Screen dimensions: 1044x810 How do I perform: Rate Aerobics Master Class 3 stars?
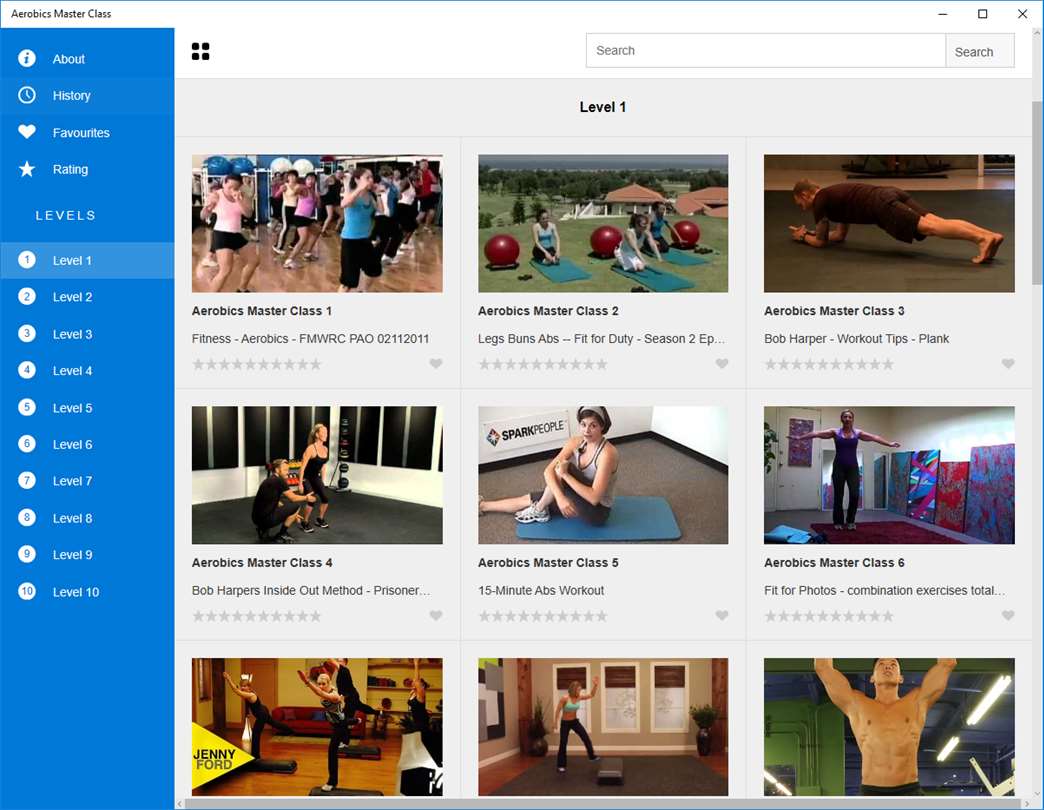pos(829,364)
